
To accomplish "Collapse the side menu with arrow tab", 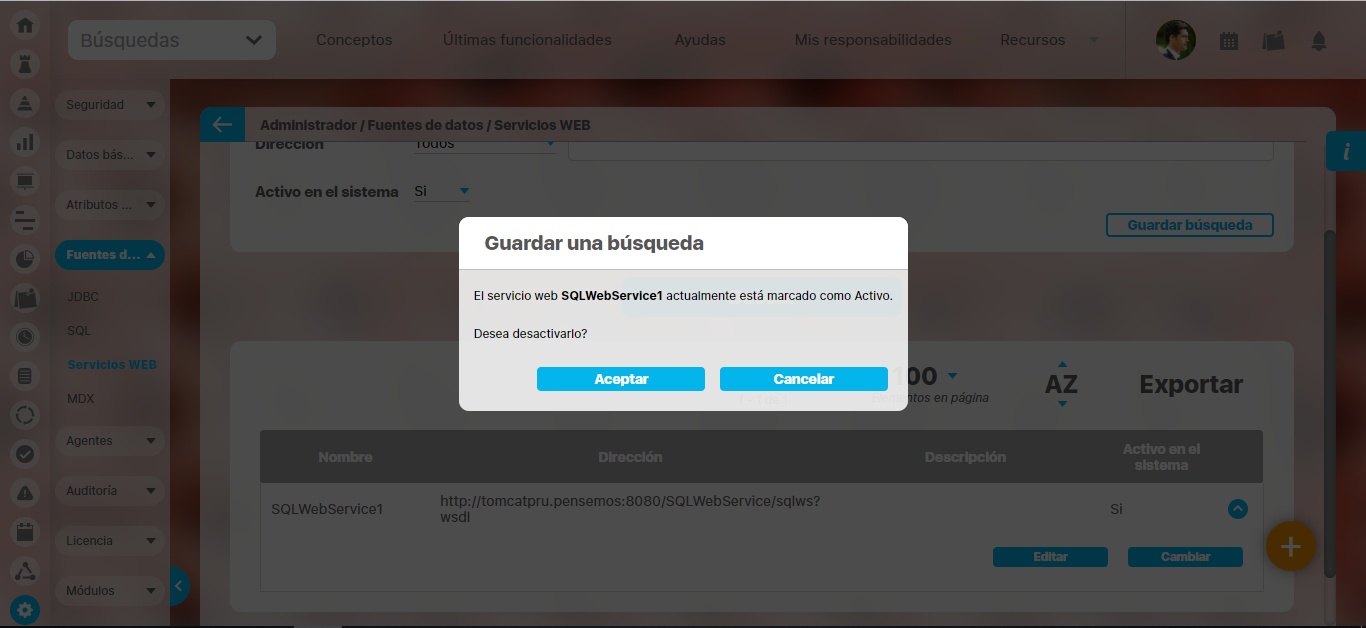I will (x=178, y=586).
